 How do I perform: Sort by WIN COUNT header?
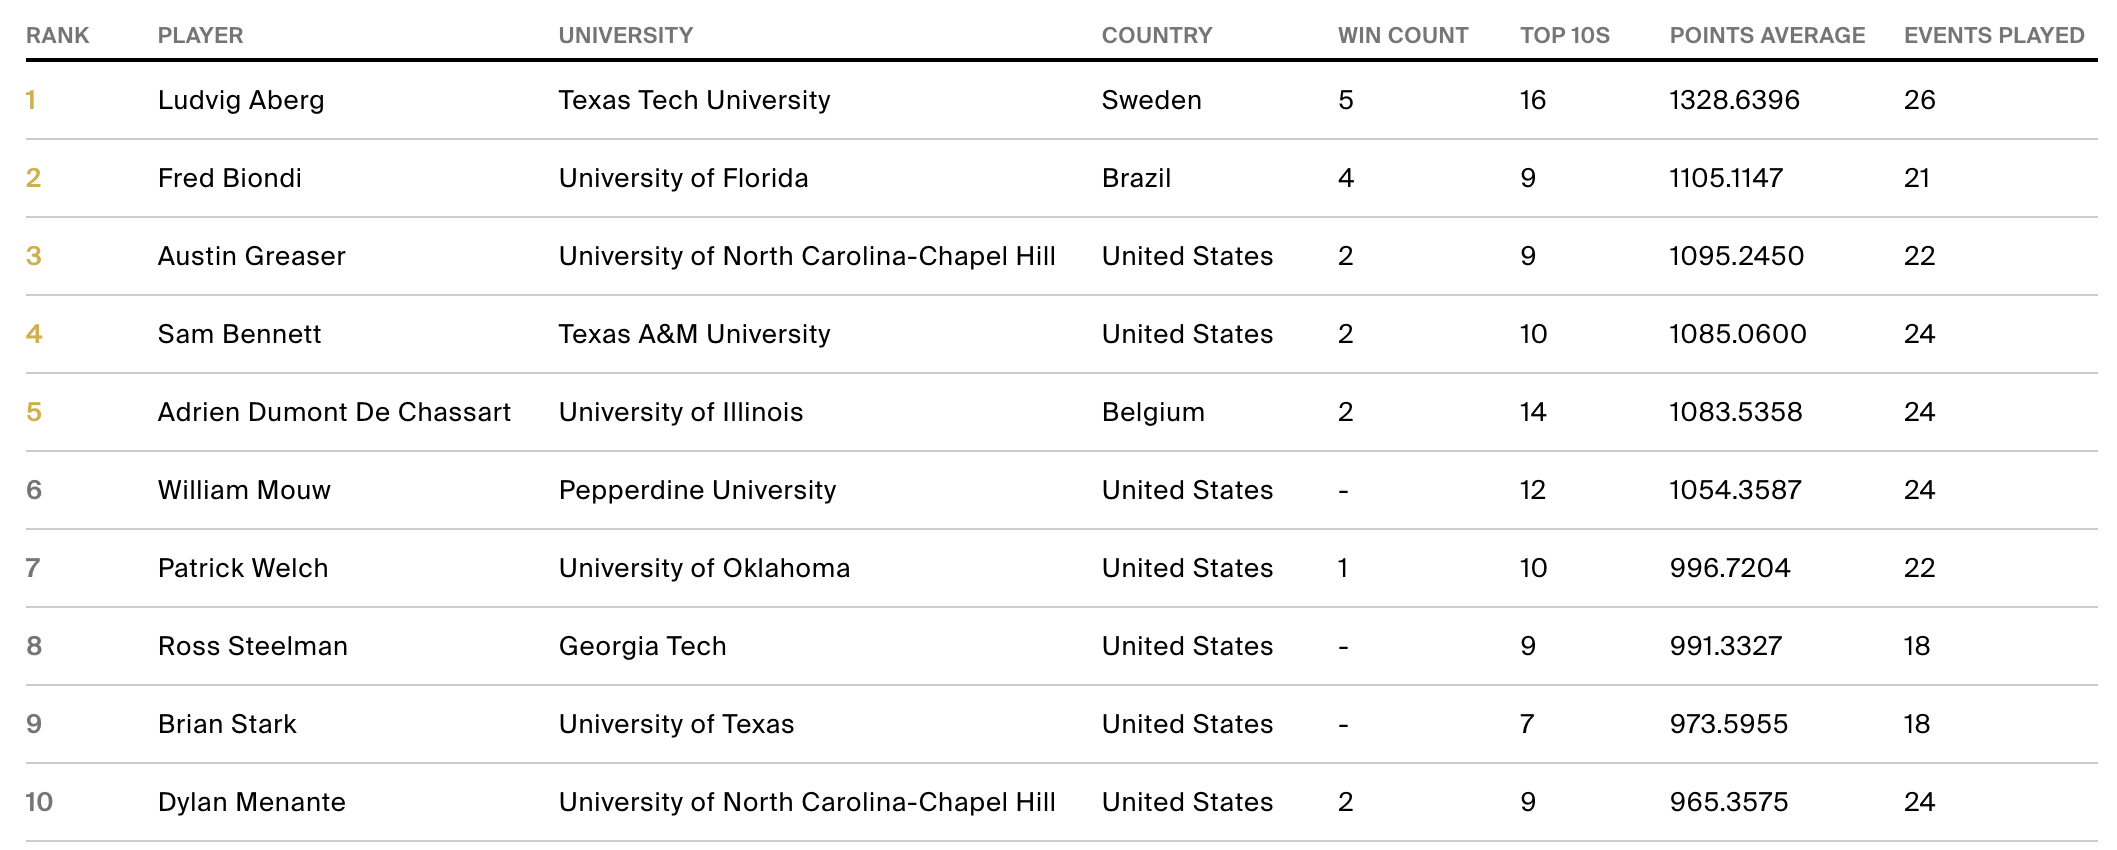[x=1402, y=36]
